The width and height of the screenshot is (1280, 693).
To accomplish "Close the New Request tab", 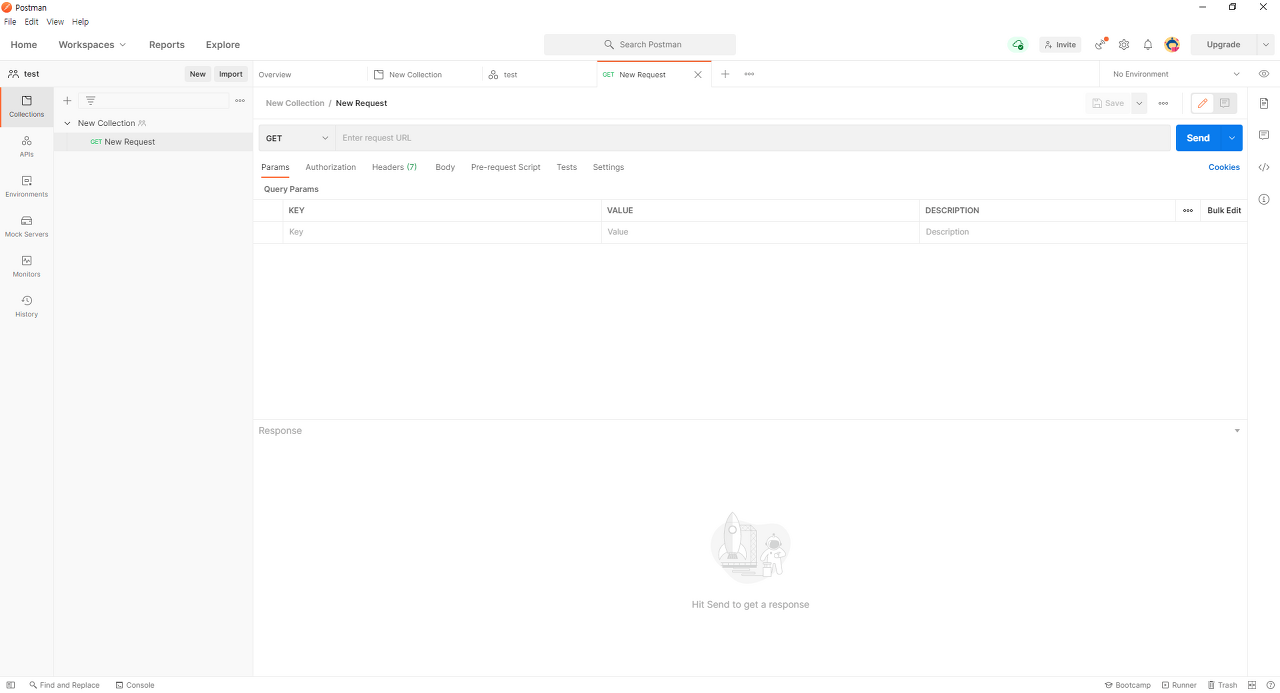I will (x=698, y=75).
